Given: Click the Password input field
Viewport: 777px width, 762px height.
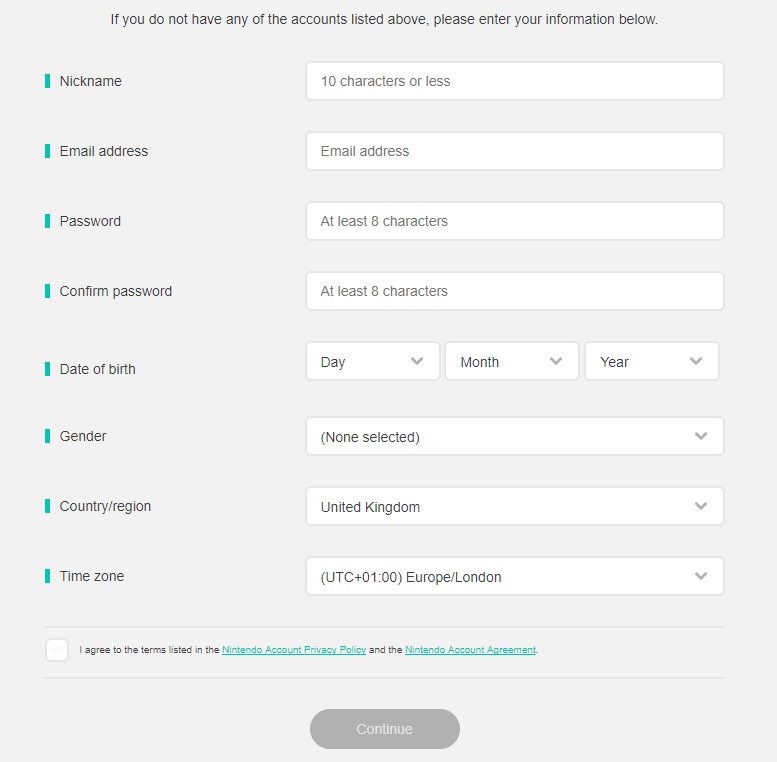Looking at the screenshot, I should pyautogui.click(x=514, y=221).
